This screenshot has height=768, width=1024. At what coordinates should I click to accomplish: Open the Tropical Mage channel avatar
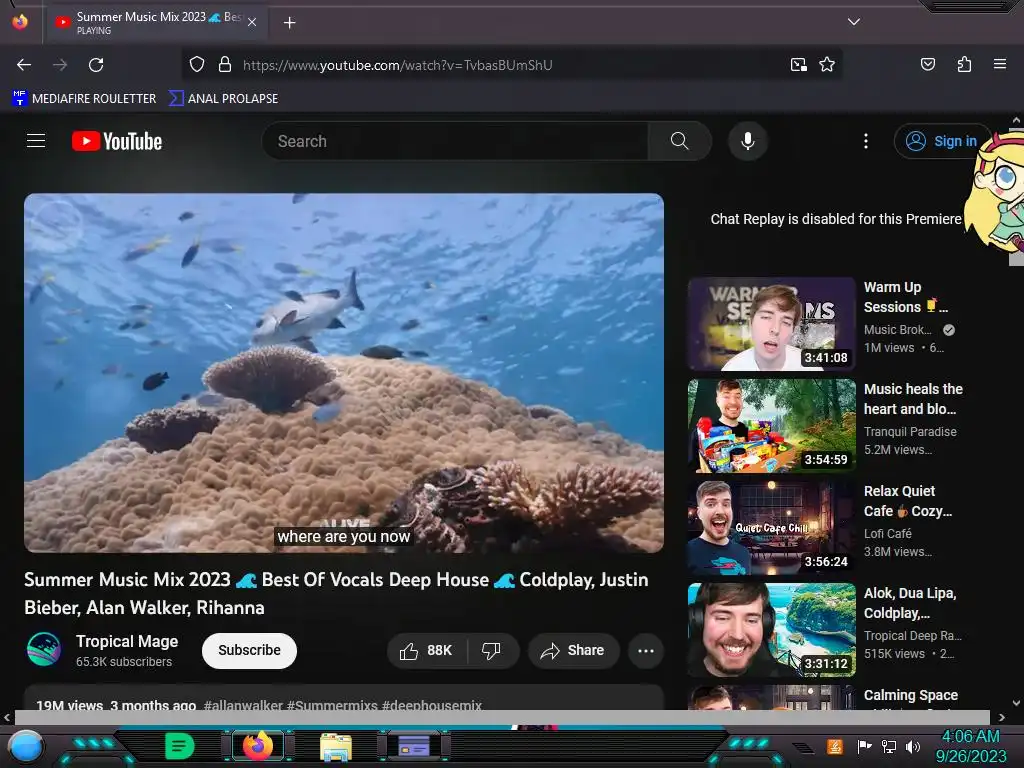tap(44, 648)
